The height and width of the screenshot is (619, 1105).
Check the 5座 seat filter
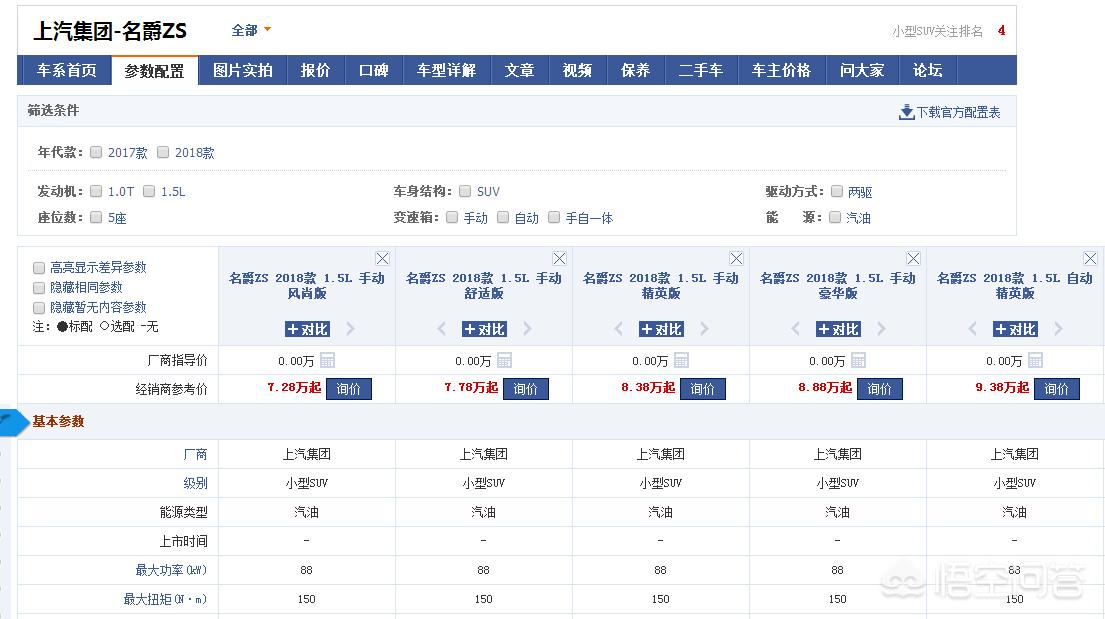pos(97,217)
